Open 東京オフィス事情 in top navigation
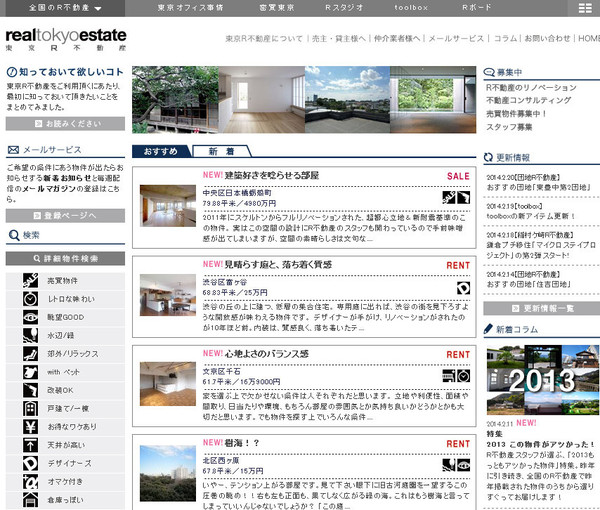This screenshot has width=600, height=510. [191, 7]
